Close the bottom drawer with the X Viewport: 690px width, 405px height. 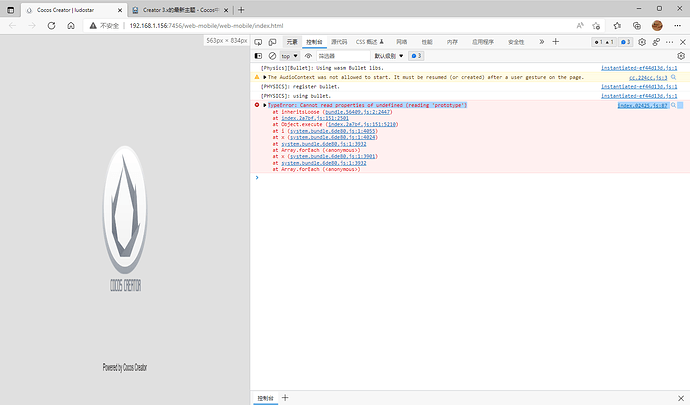681,398
